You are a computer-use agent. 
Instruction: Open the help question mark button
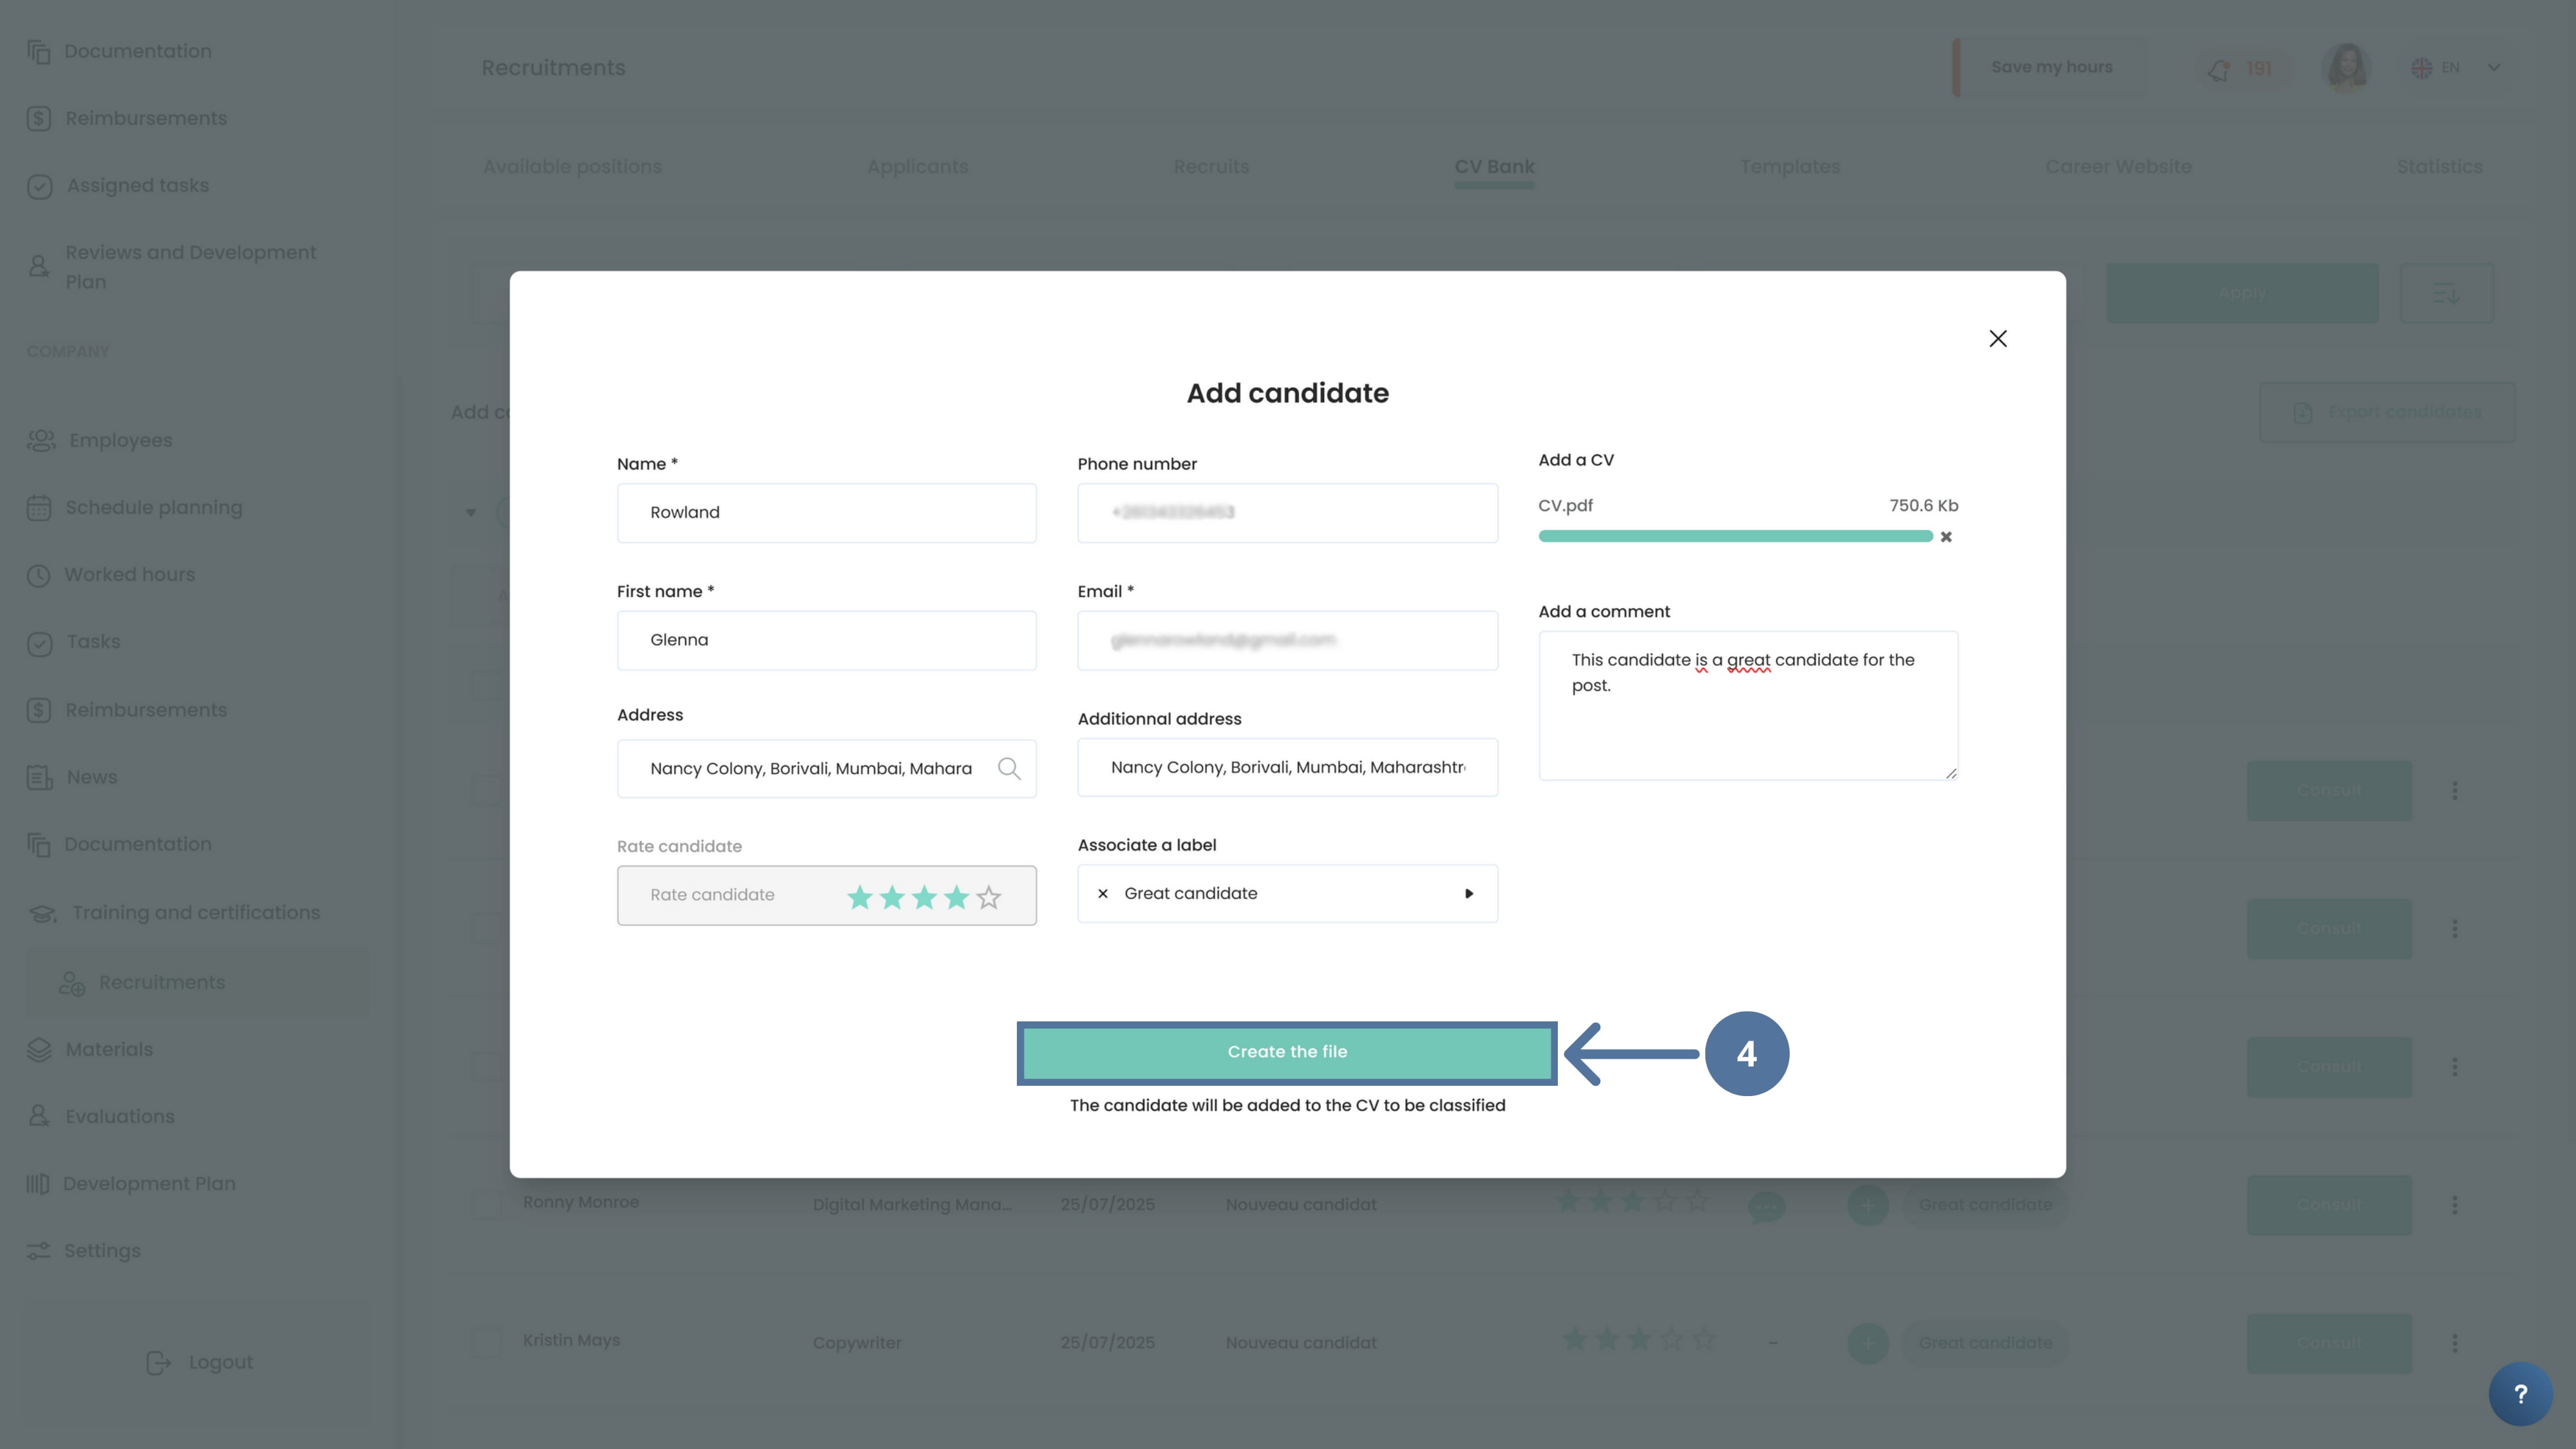2520,1394
